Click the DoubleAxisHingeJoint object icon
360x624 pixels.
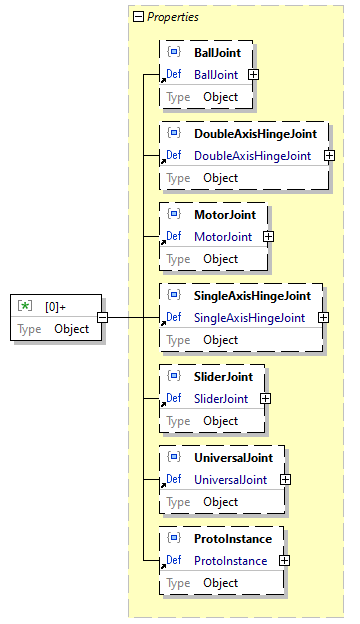point(174,133)
